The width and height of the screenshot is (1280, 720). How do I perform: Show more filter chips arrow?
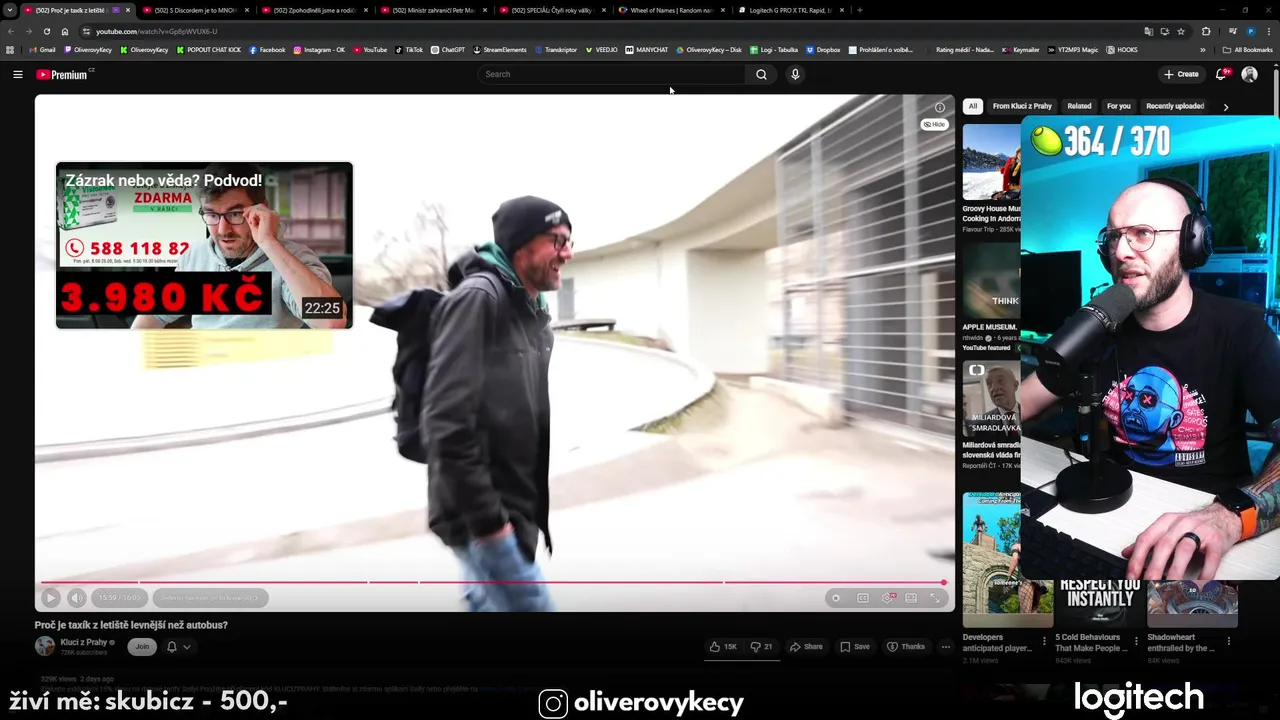pos(1225,106)
